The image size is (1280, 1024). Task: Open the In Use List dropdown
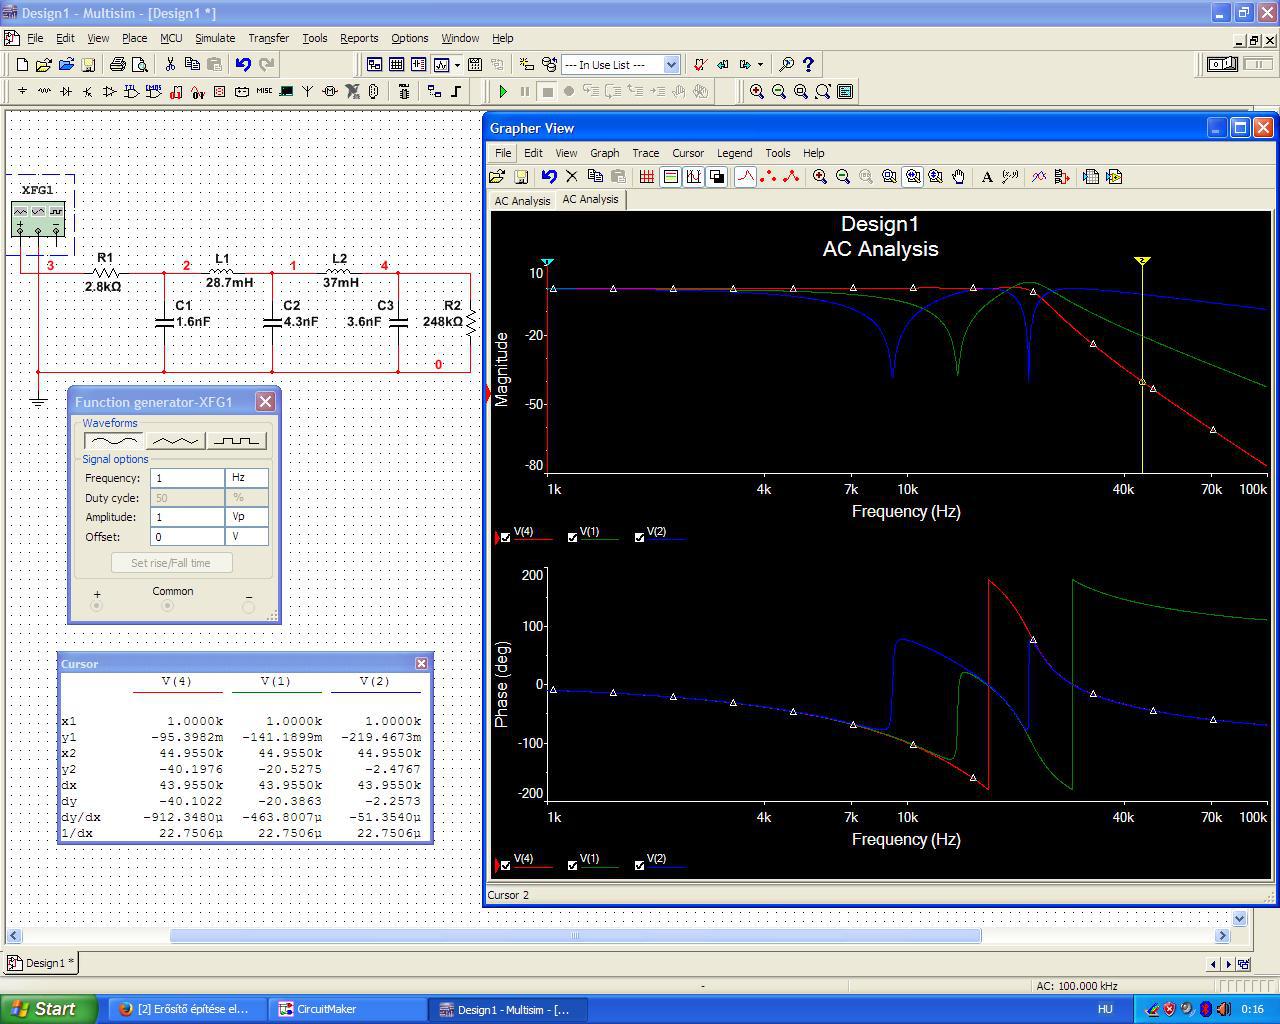pyautogui.click(x=671, y=65)
